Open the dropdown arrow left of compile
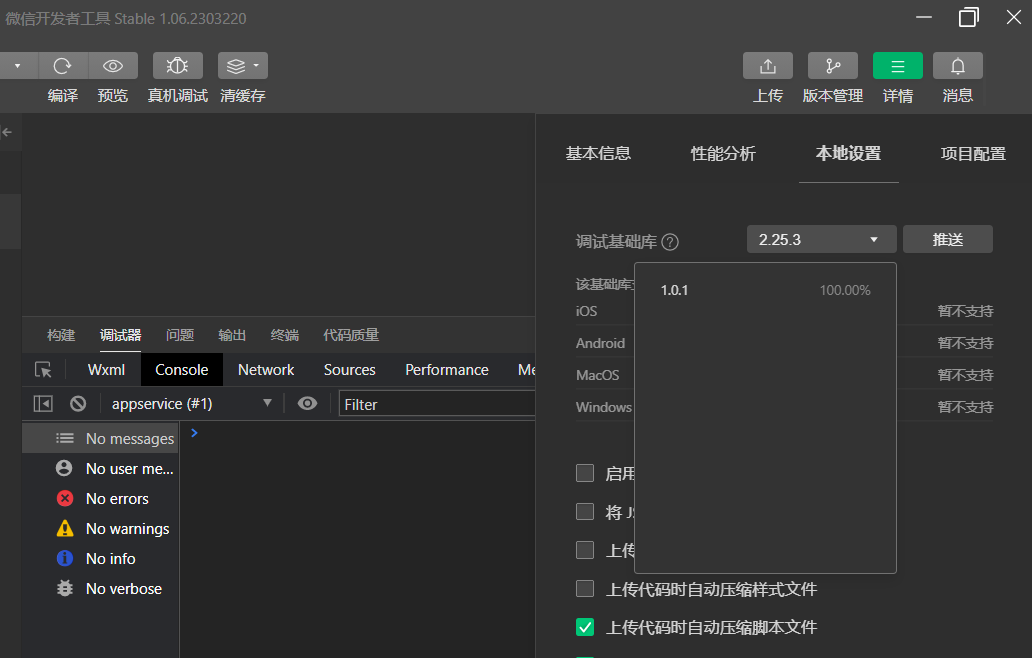Viewport: 1032px width, 658px height. 18,66
